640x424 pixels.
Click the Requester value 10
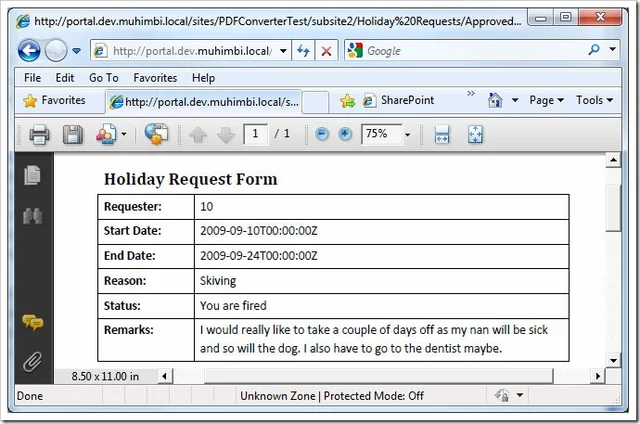pos(207,206)
